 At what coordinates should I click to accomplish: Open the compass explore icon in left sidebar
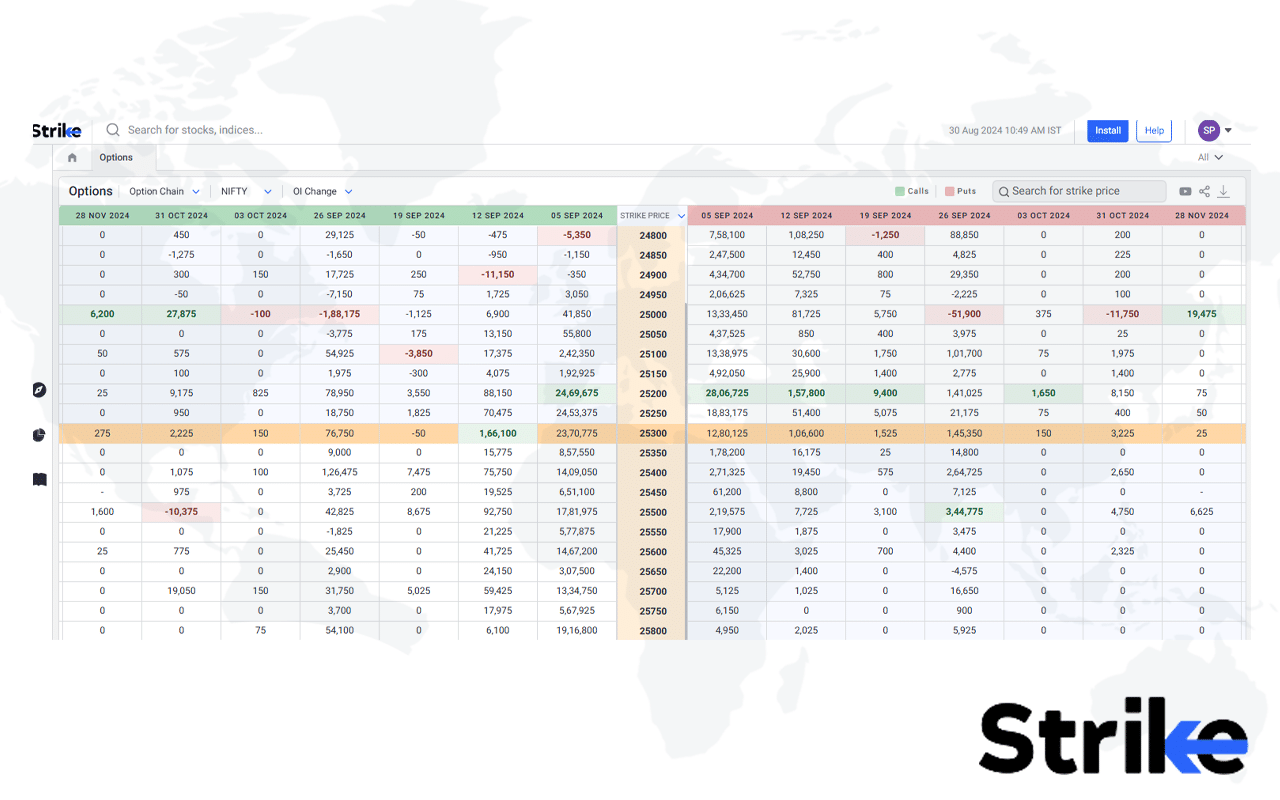click(39, 390)
